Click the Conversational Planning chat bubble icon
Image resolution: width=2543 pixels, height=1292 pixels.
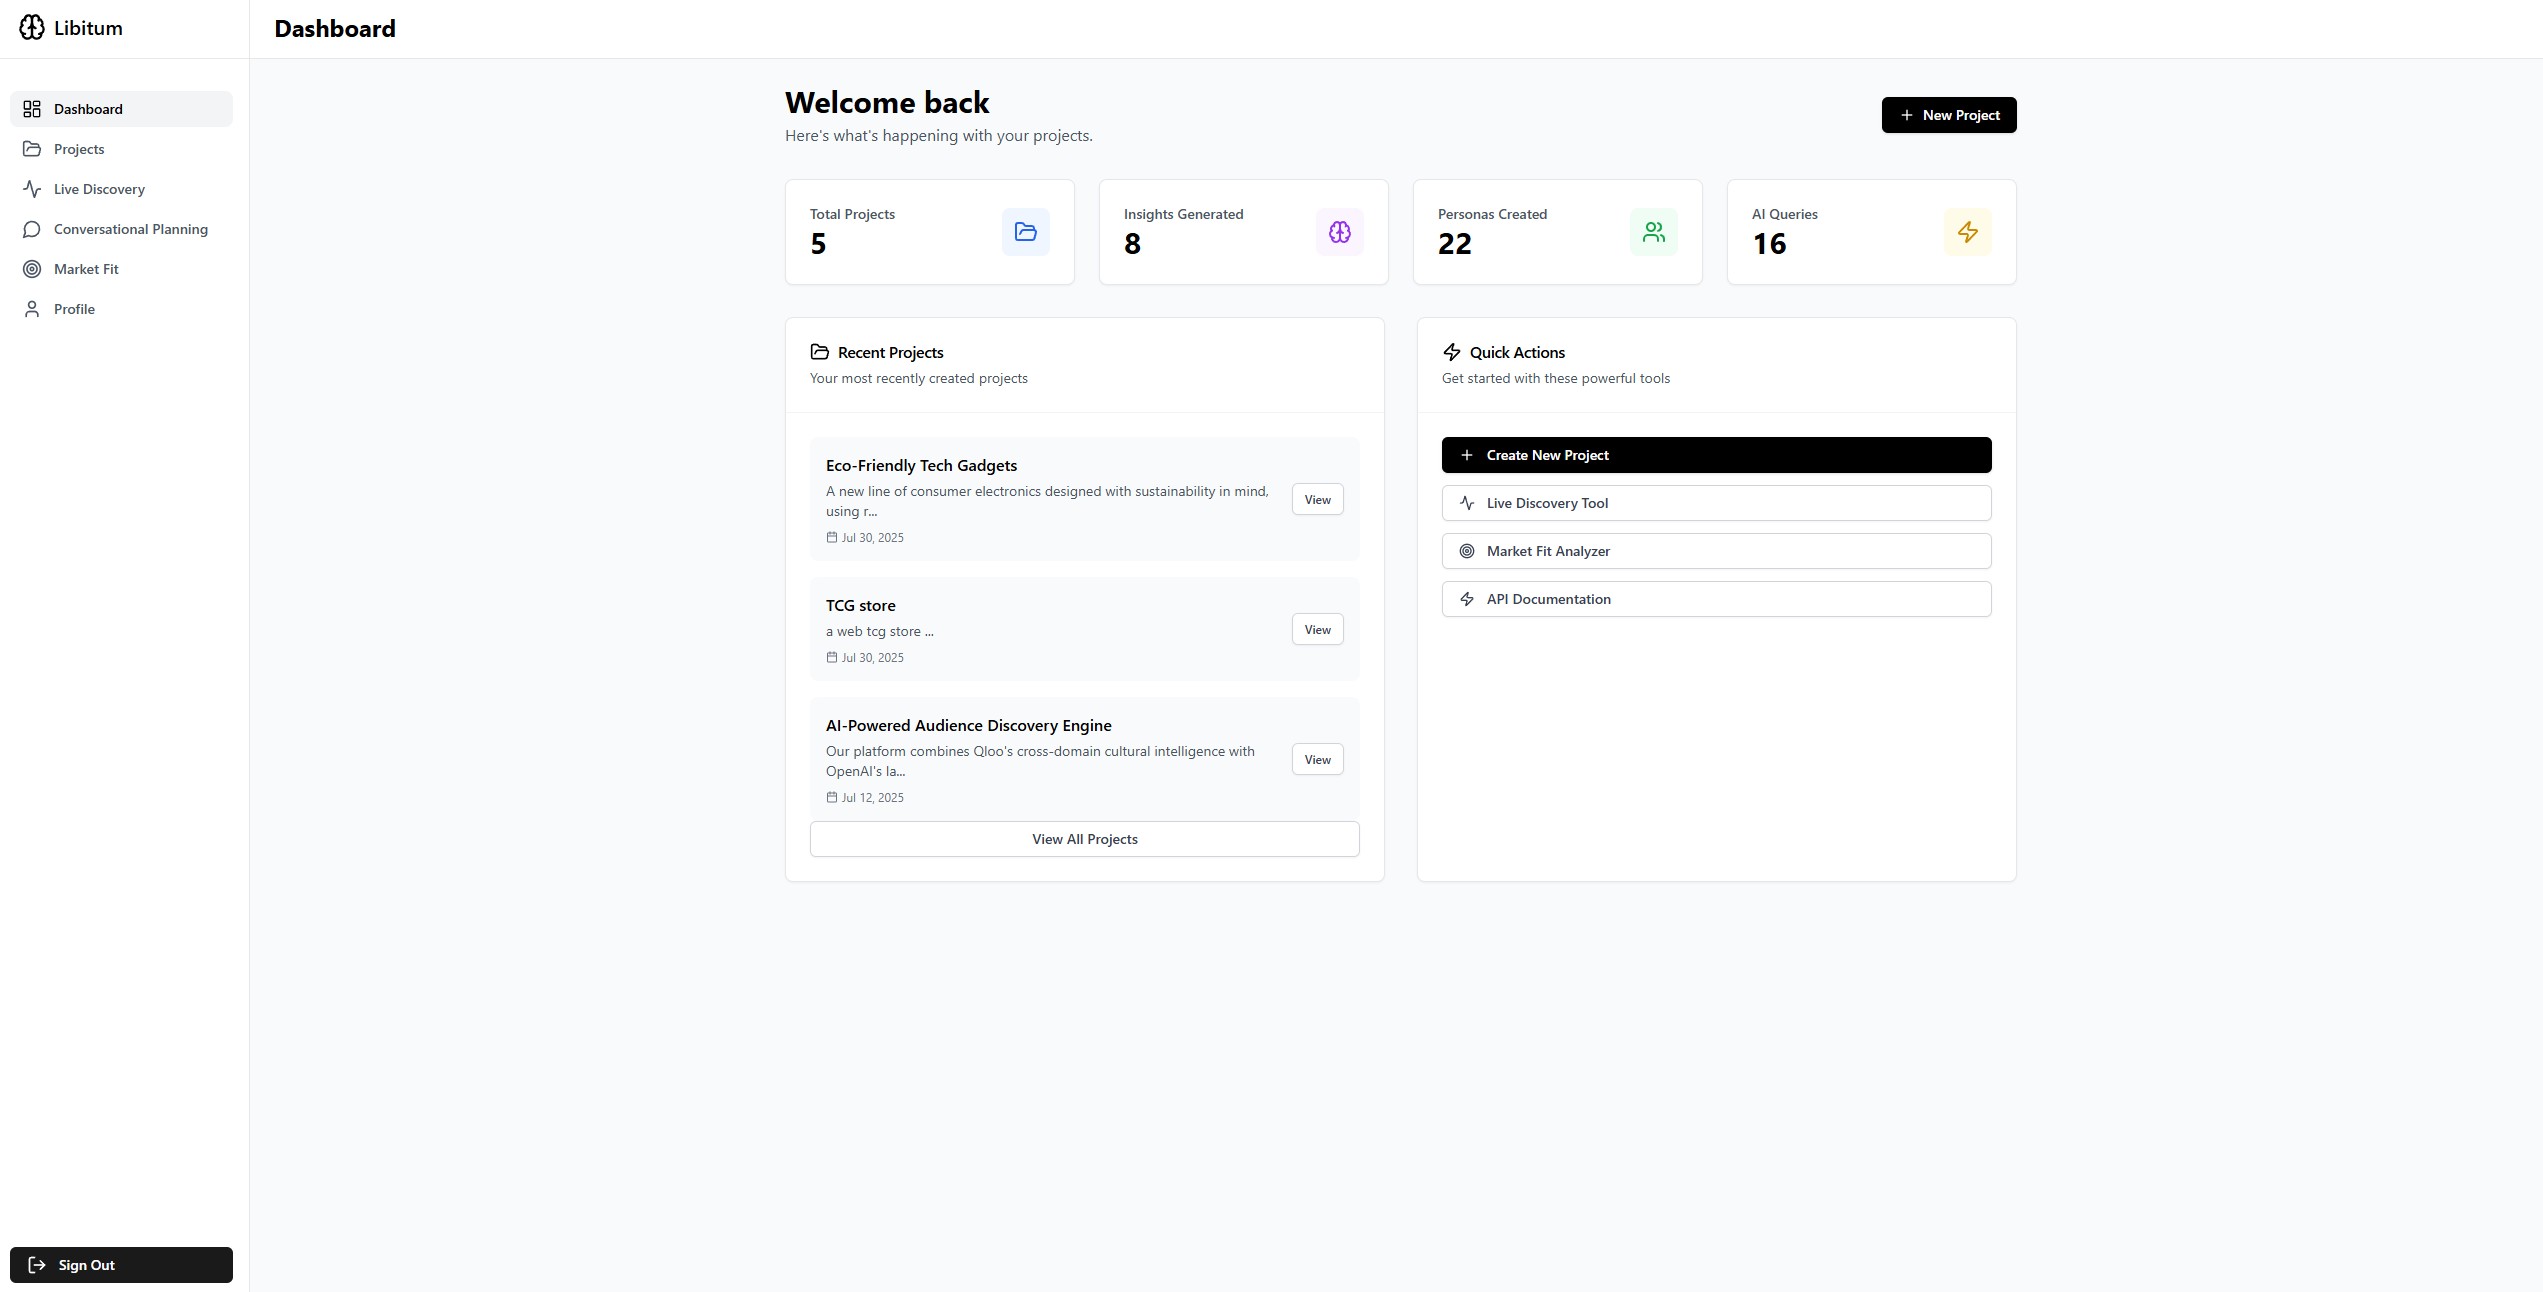tap(32, 229)
